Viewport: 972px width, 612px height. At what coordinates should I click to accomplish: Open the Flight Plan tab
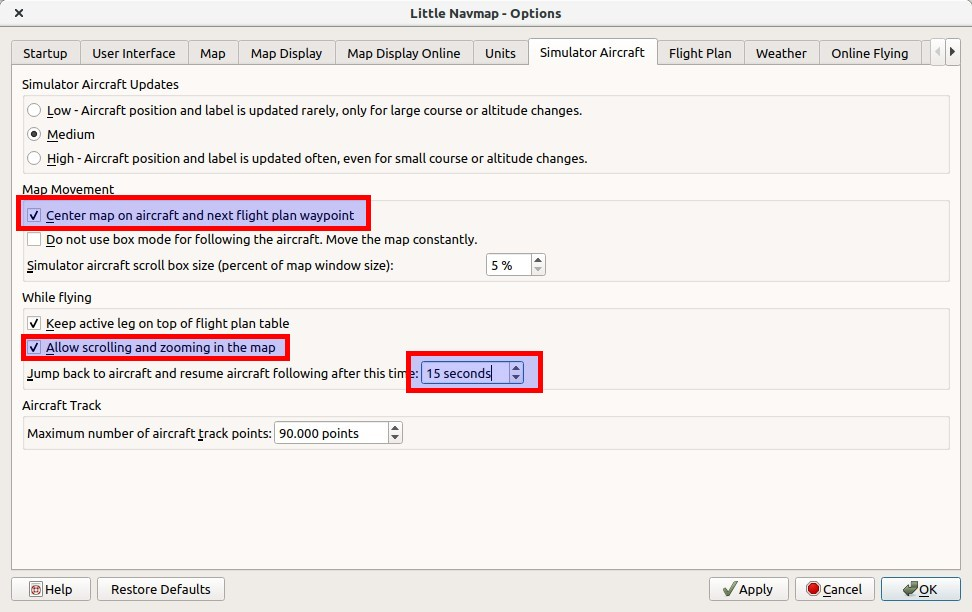[700, 53]
